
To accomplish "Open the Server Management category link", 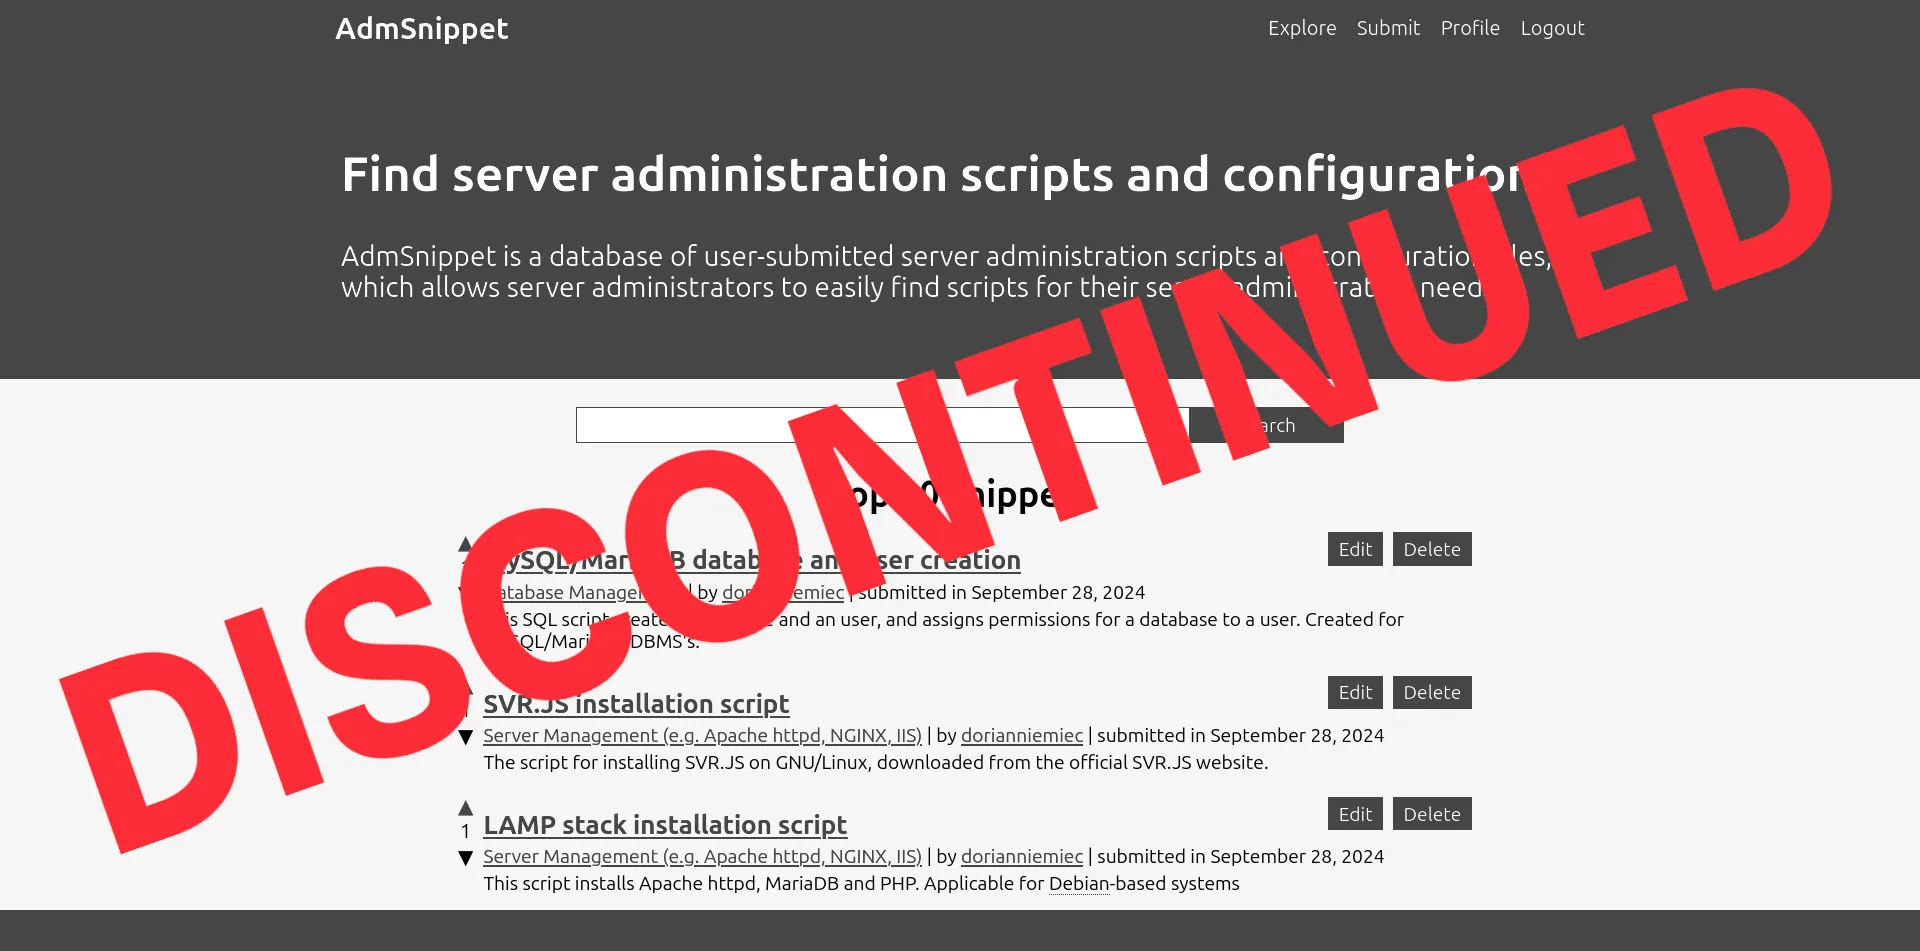I will pos(702,735).
